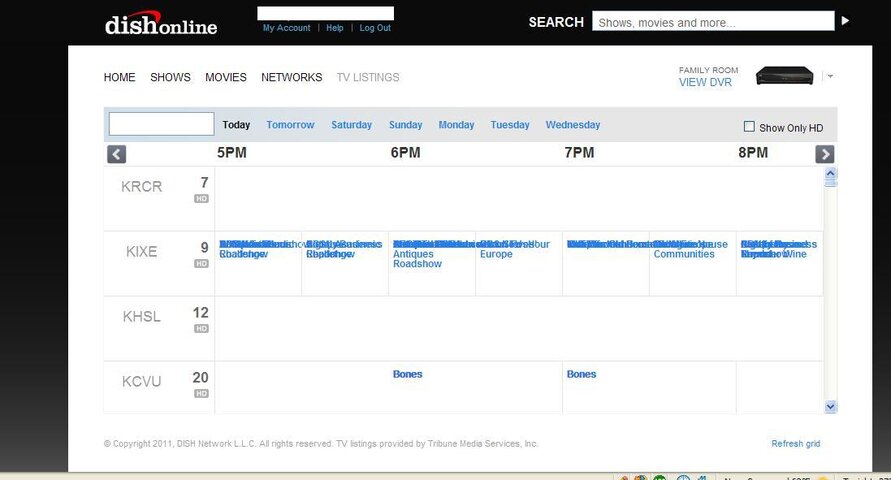Switch listings to Saturday
This screenshot has height=480, width=891.
click(x=352, y=125)
